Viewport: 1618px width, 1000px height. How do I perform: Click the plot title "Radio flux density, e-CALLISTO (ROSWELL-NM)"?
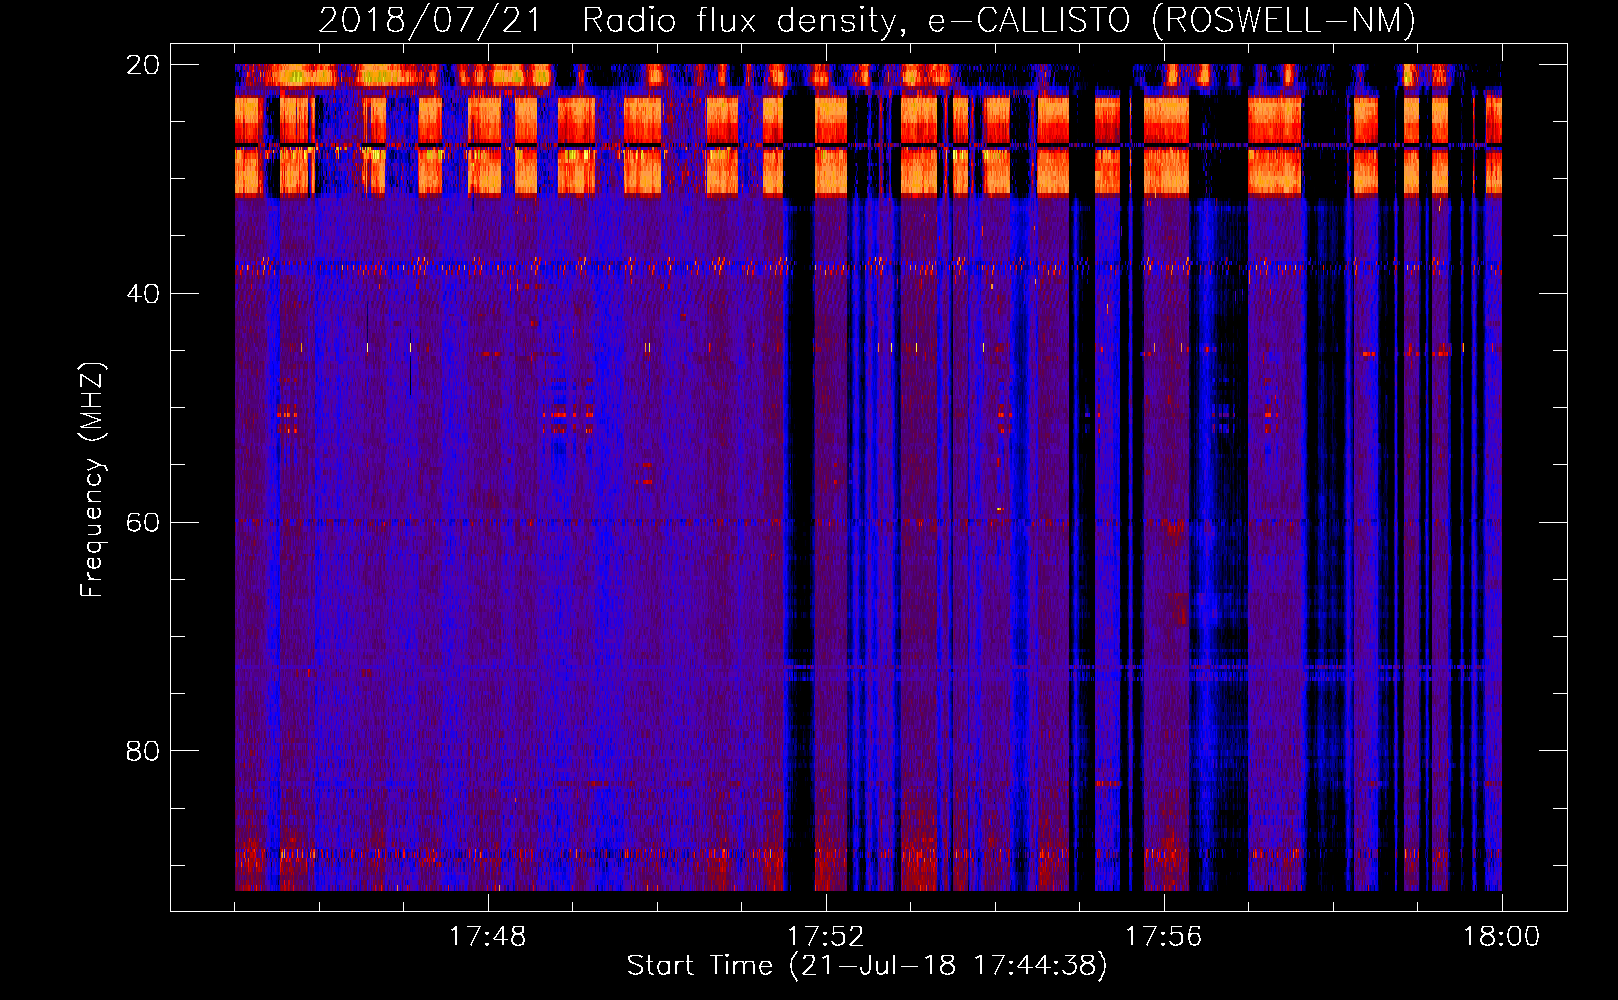tap(999, 20)
